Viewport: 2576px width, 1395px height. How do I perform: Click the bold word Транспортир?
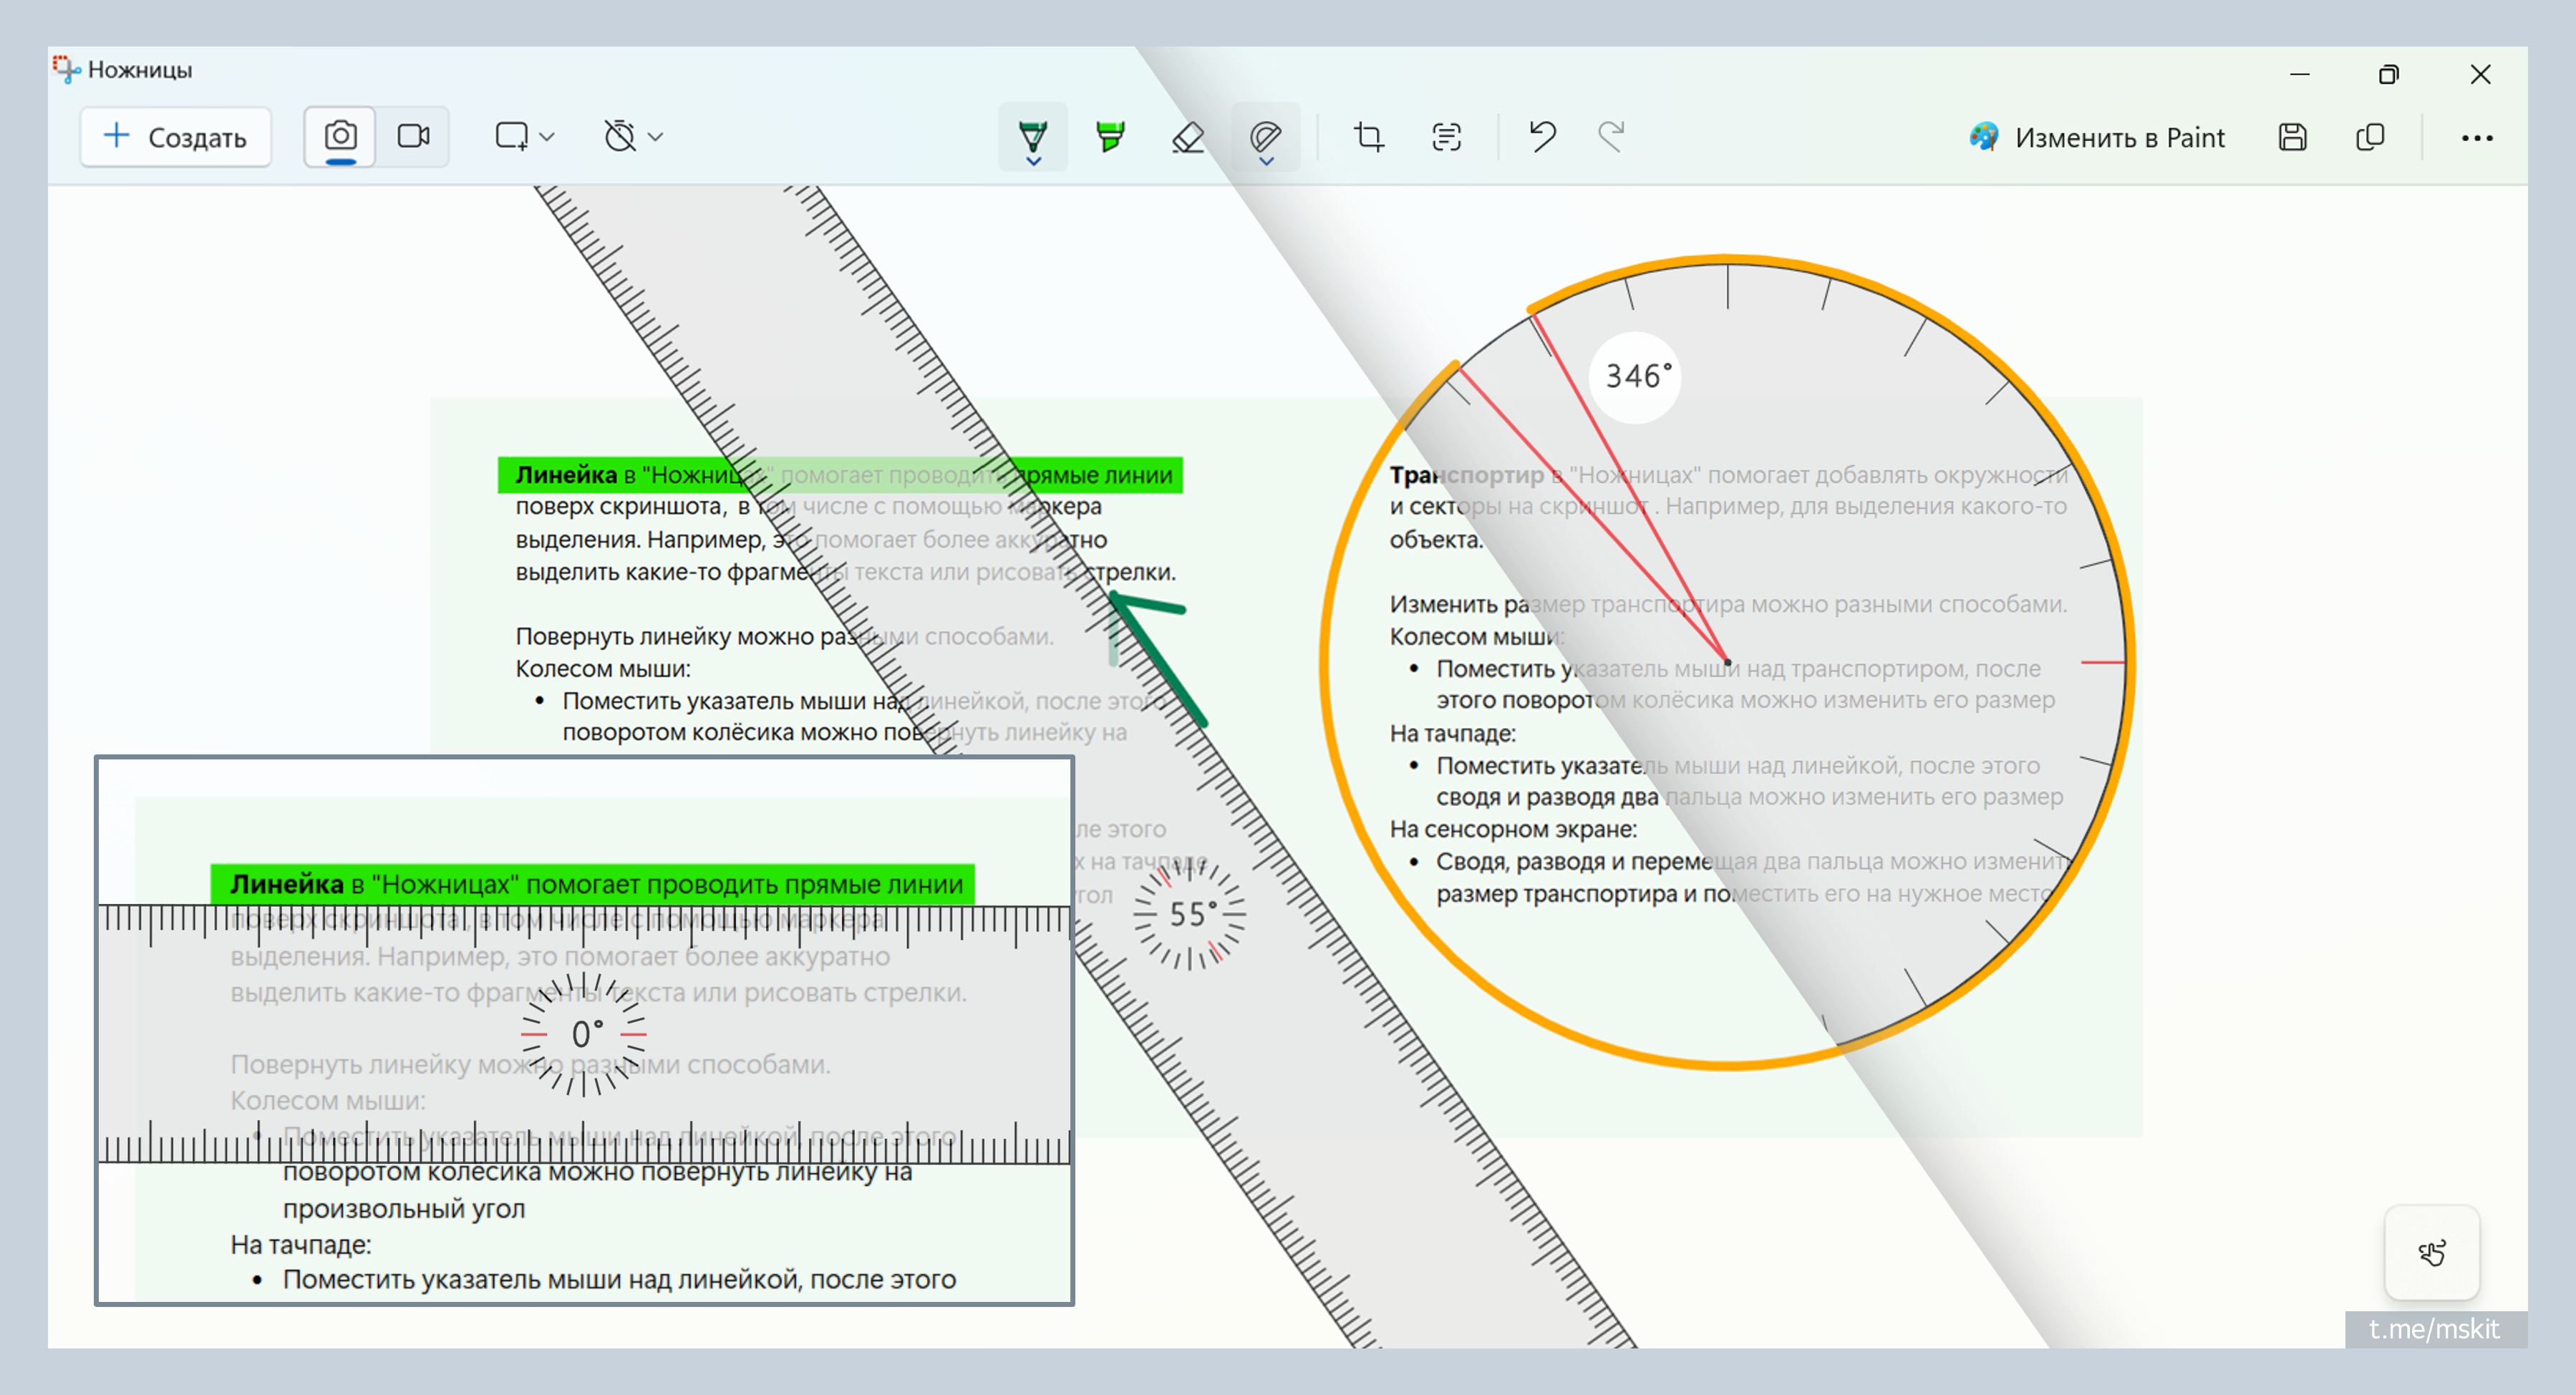(x=1467, y=475)
